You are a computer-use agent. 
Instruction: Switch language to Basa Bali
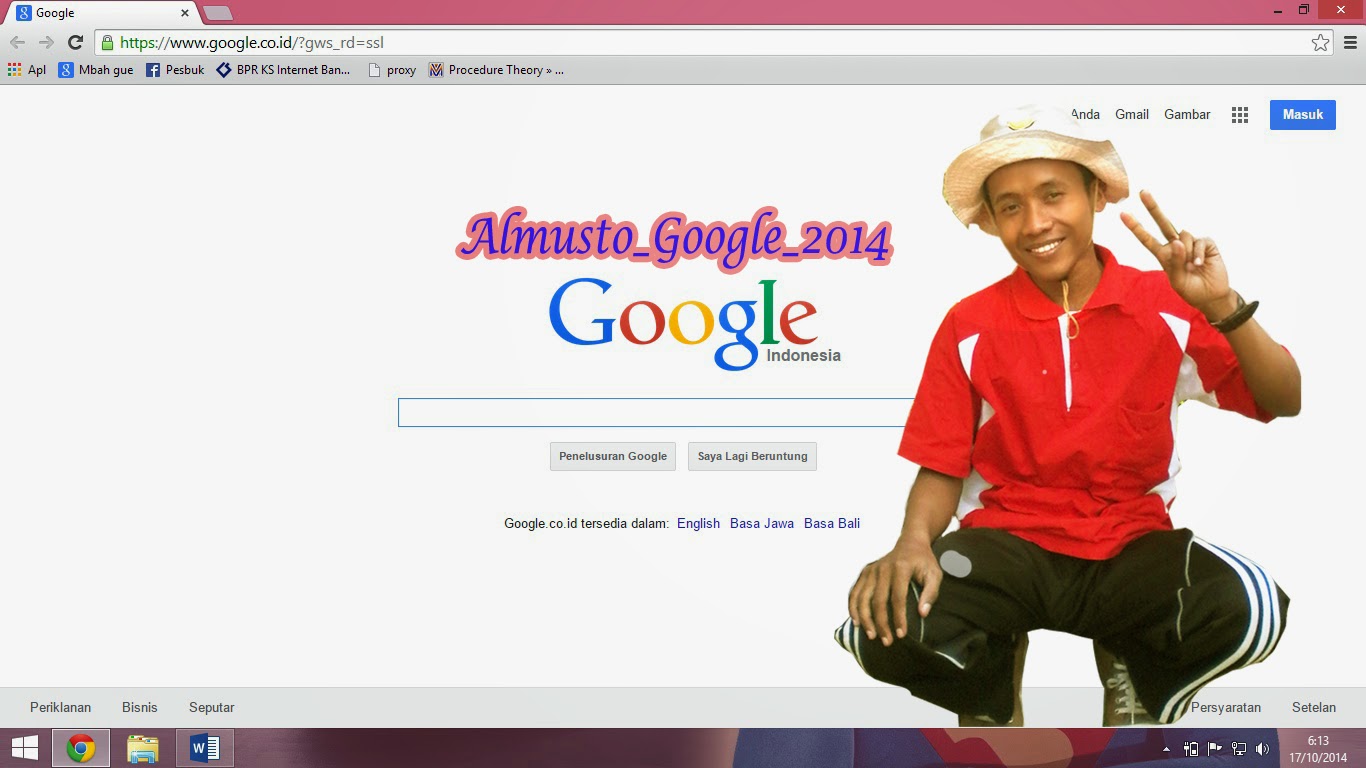click(x=832, y=523)
